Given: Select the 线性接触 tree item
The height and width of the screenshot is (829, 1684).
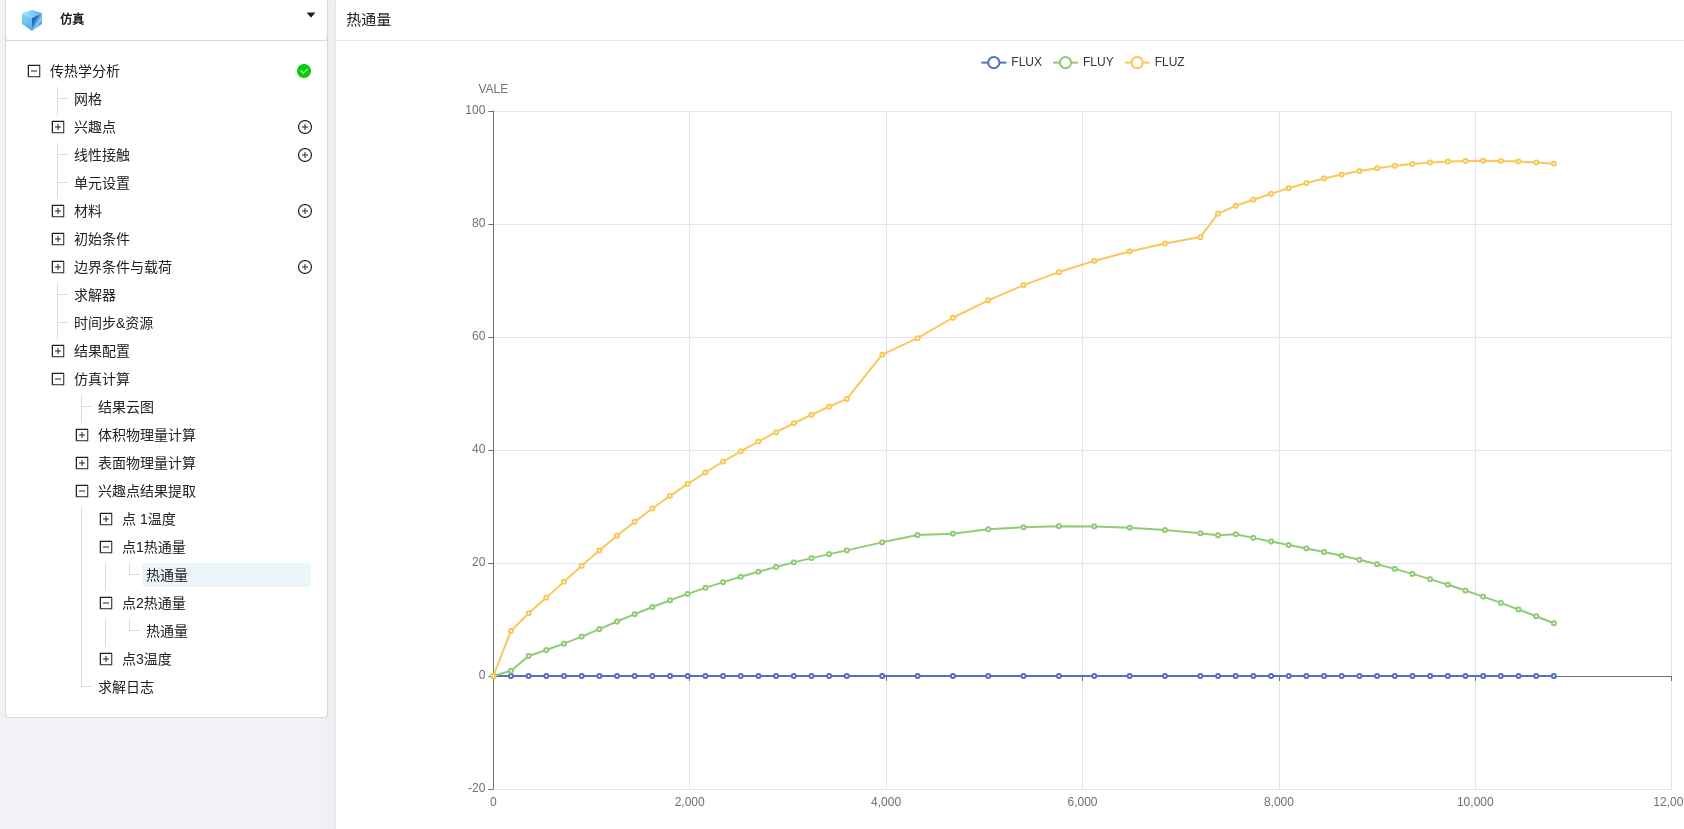Looking at the screenshot, I should (x=102, y=155).
